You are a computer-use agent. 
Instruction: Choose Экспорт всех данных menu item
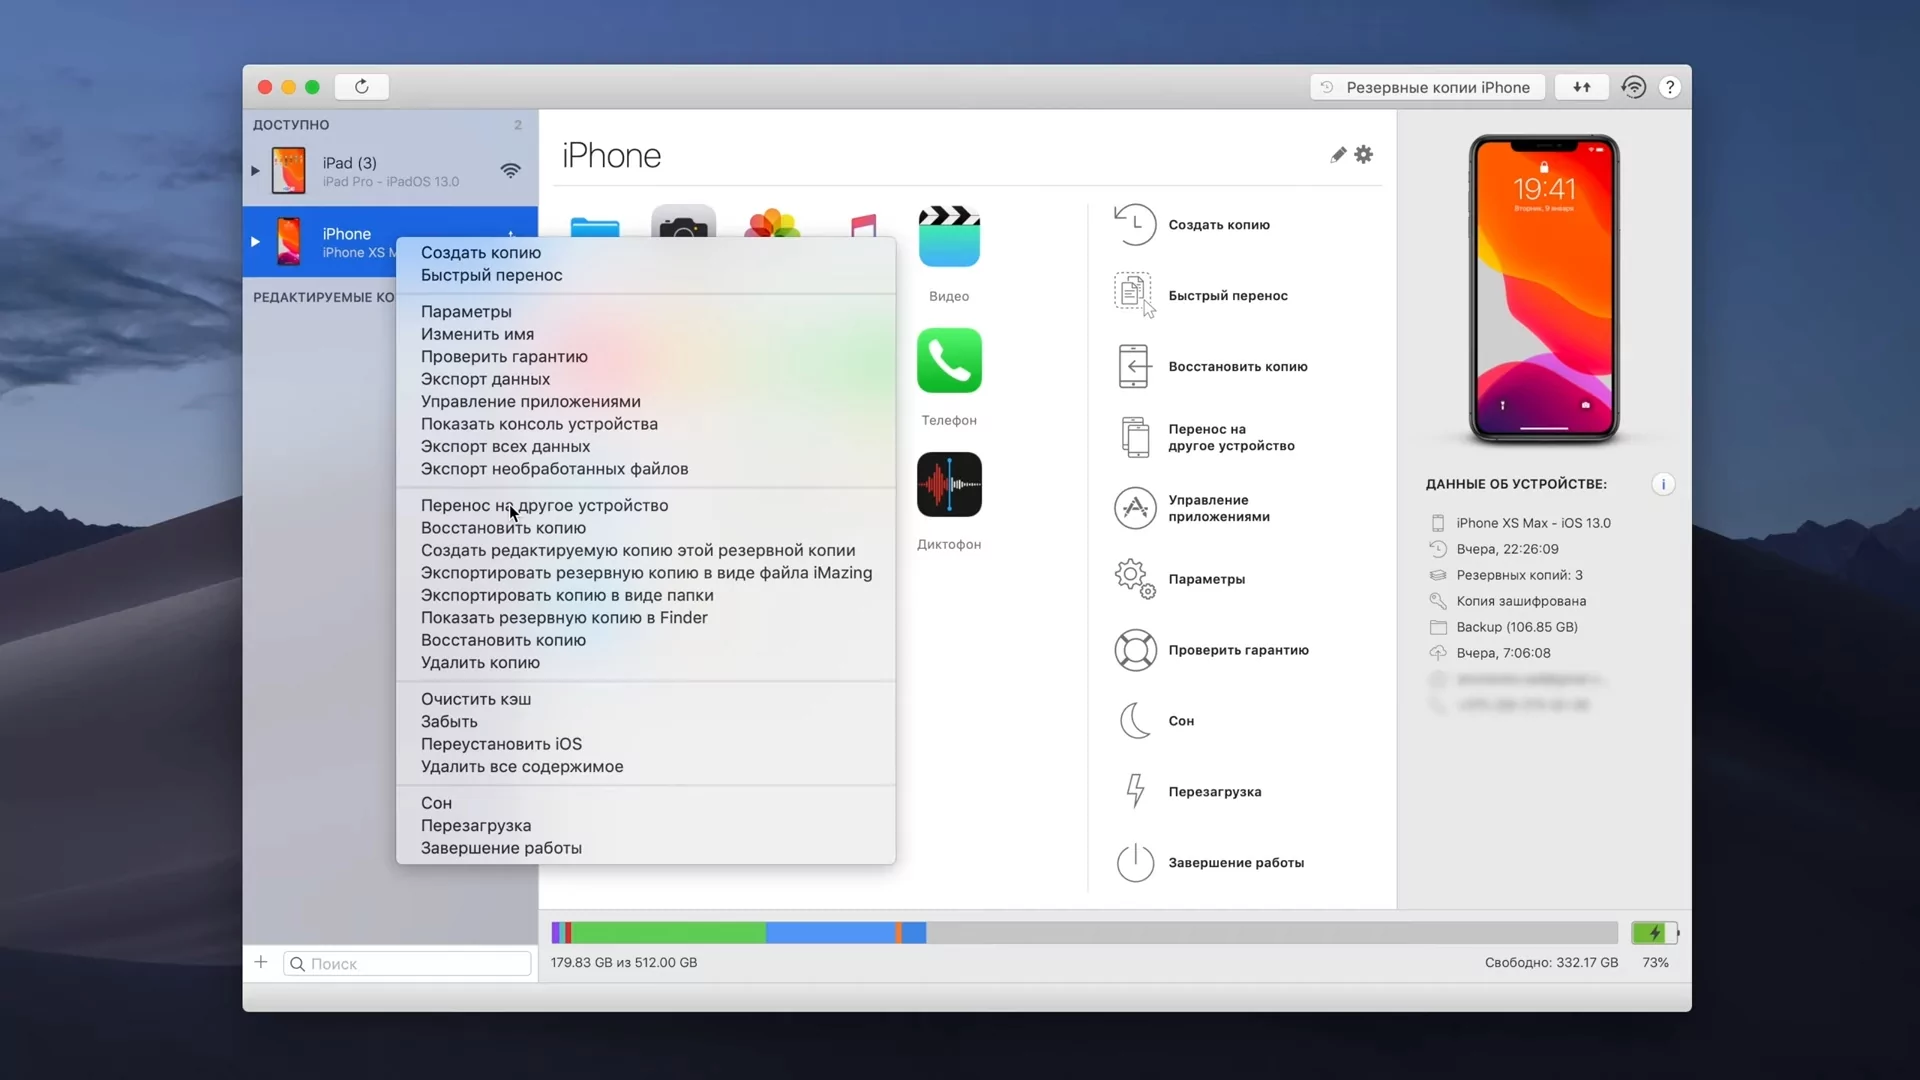[x=646, y=447]
